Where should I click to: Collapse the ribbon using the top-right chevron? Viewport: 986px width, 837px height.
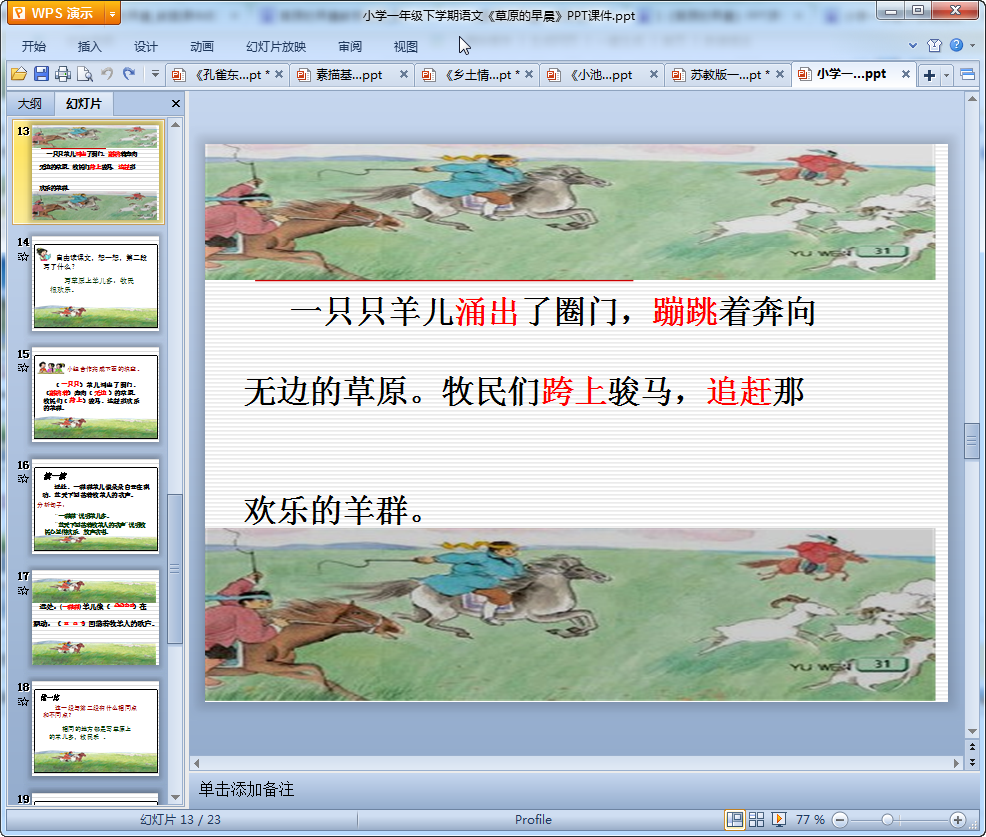pyautogui.click(x=913, y=45)
